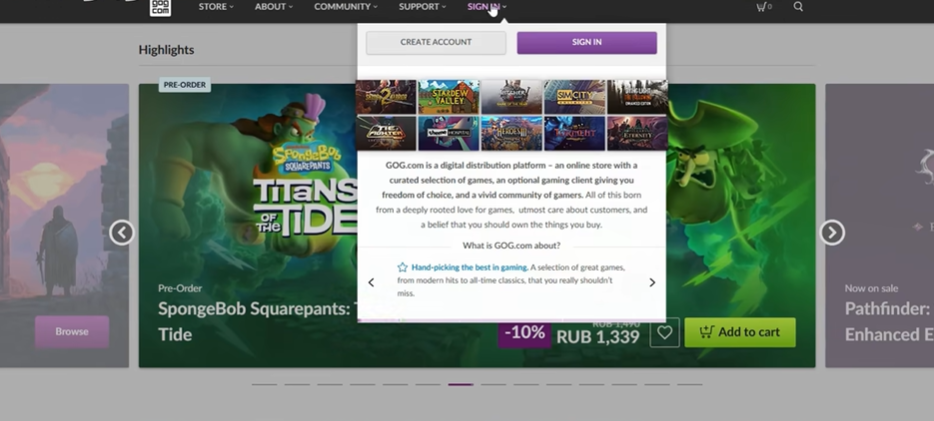Screen dimensions: 934x421
Task: Show previous tip in sign-in popup
Action: pos(371,282)
